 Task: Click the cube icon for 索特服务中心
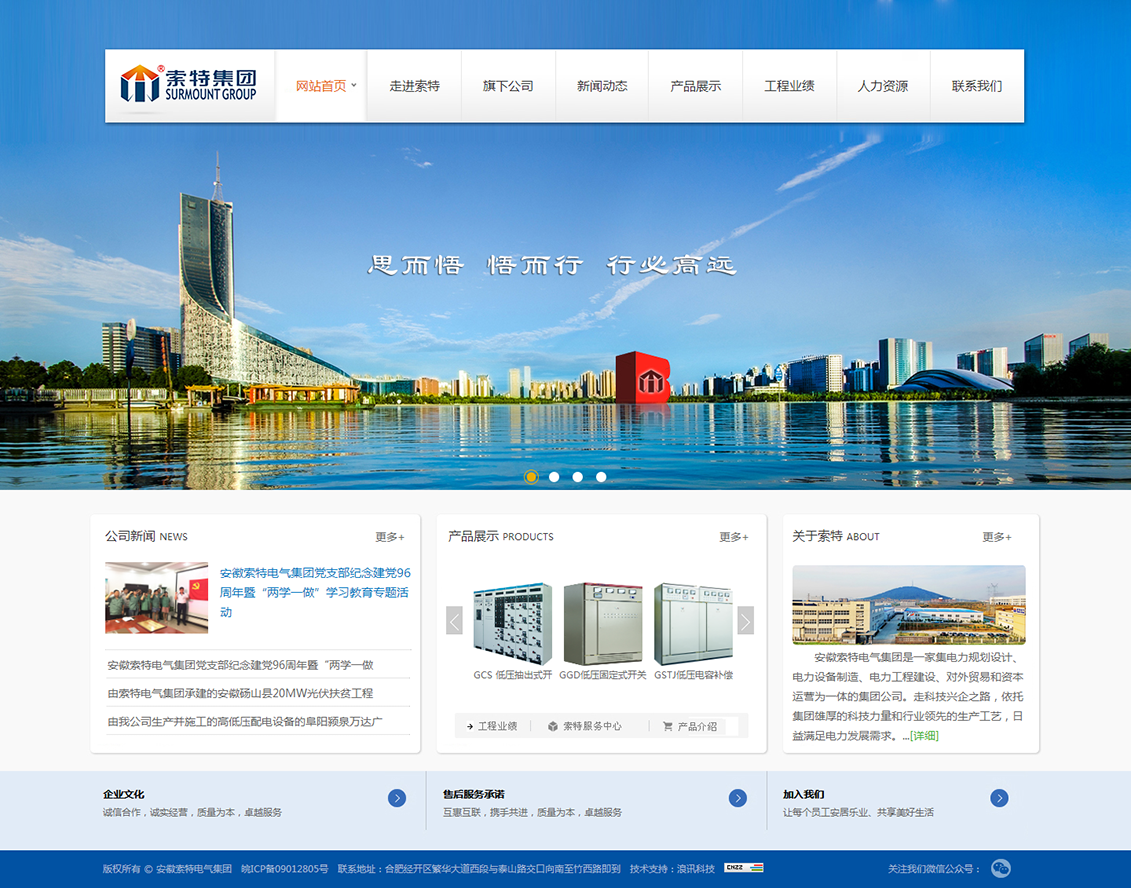pyautogui.click(x=552, y=726)
